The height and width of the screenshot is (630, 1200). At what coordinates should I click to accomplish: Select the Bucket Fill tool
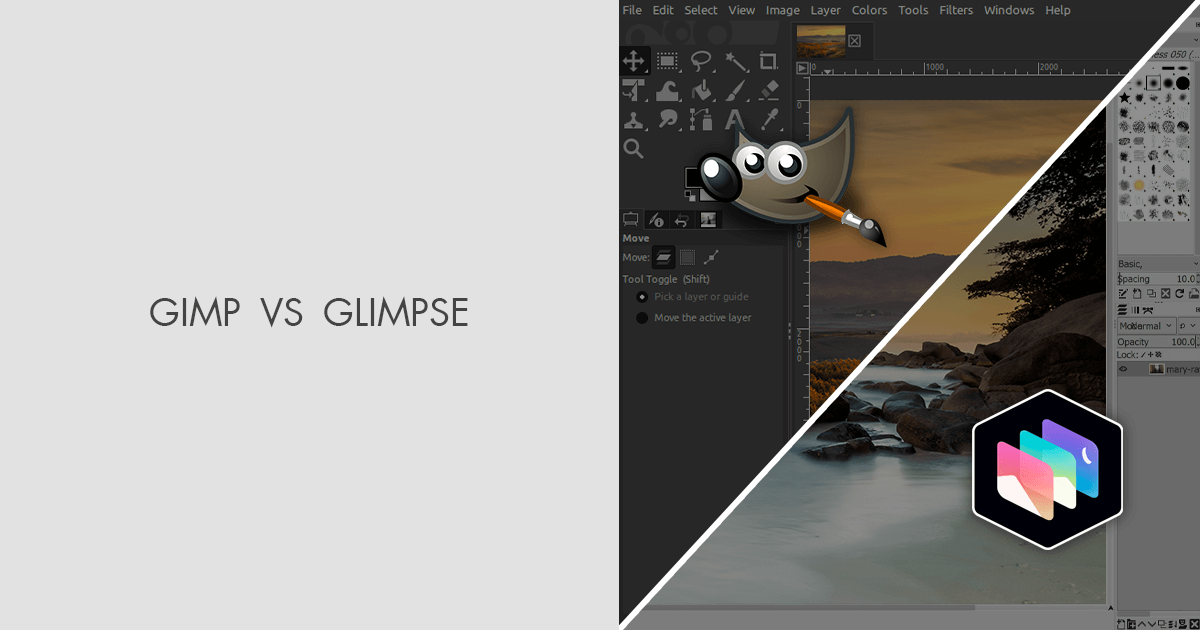click(701, 91)
